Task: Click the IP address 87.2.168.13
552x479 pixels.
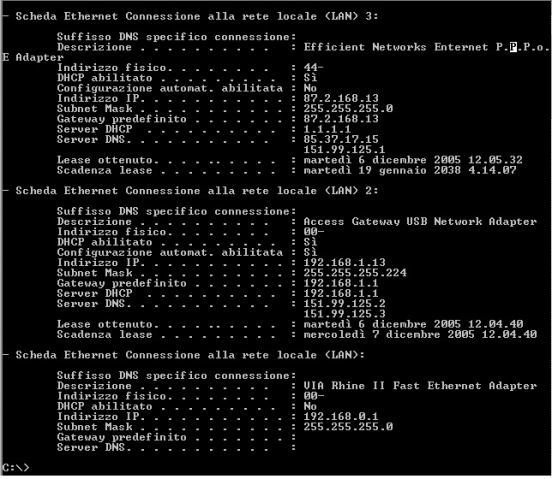Action: pyautogui.click(x=341, y=98)
